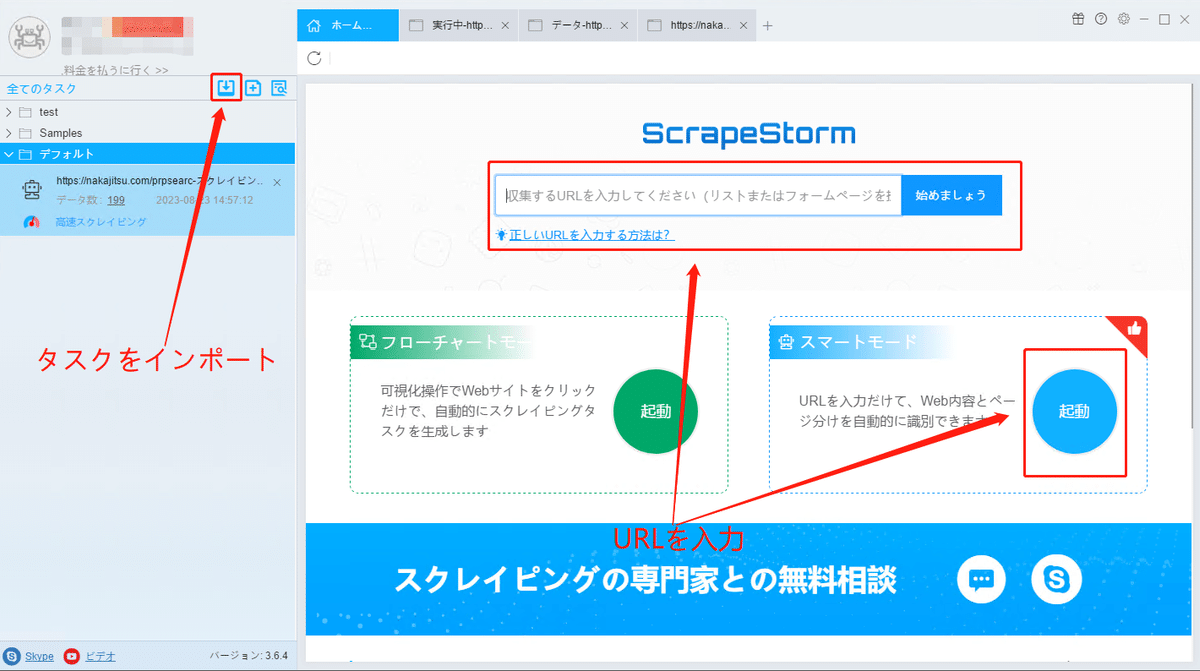Click data count 199 link

(x=116, y=200)
